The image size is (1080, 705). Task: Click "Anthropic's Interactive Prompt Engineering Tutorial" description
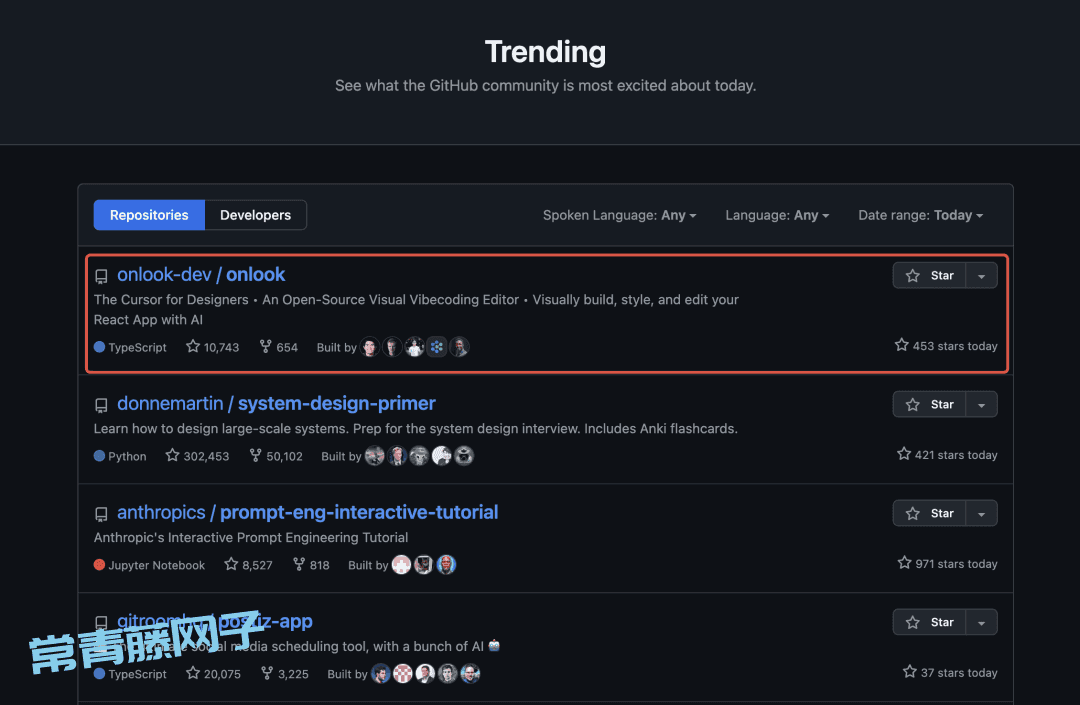click(x=251, y=537)
